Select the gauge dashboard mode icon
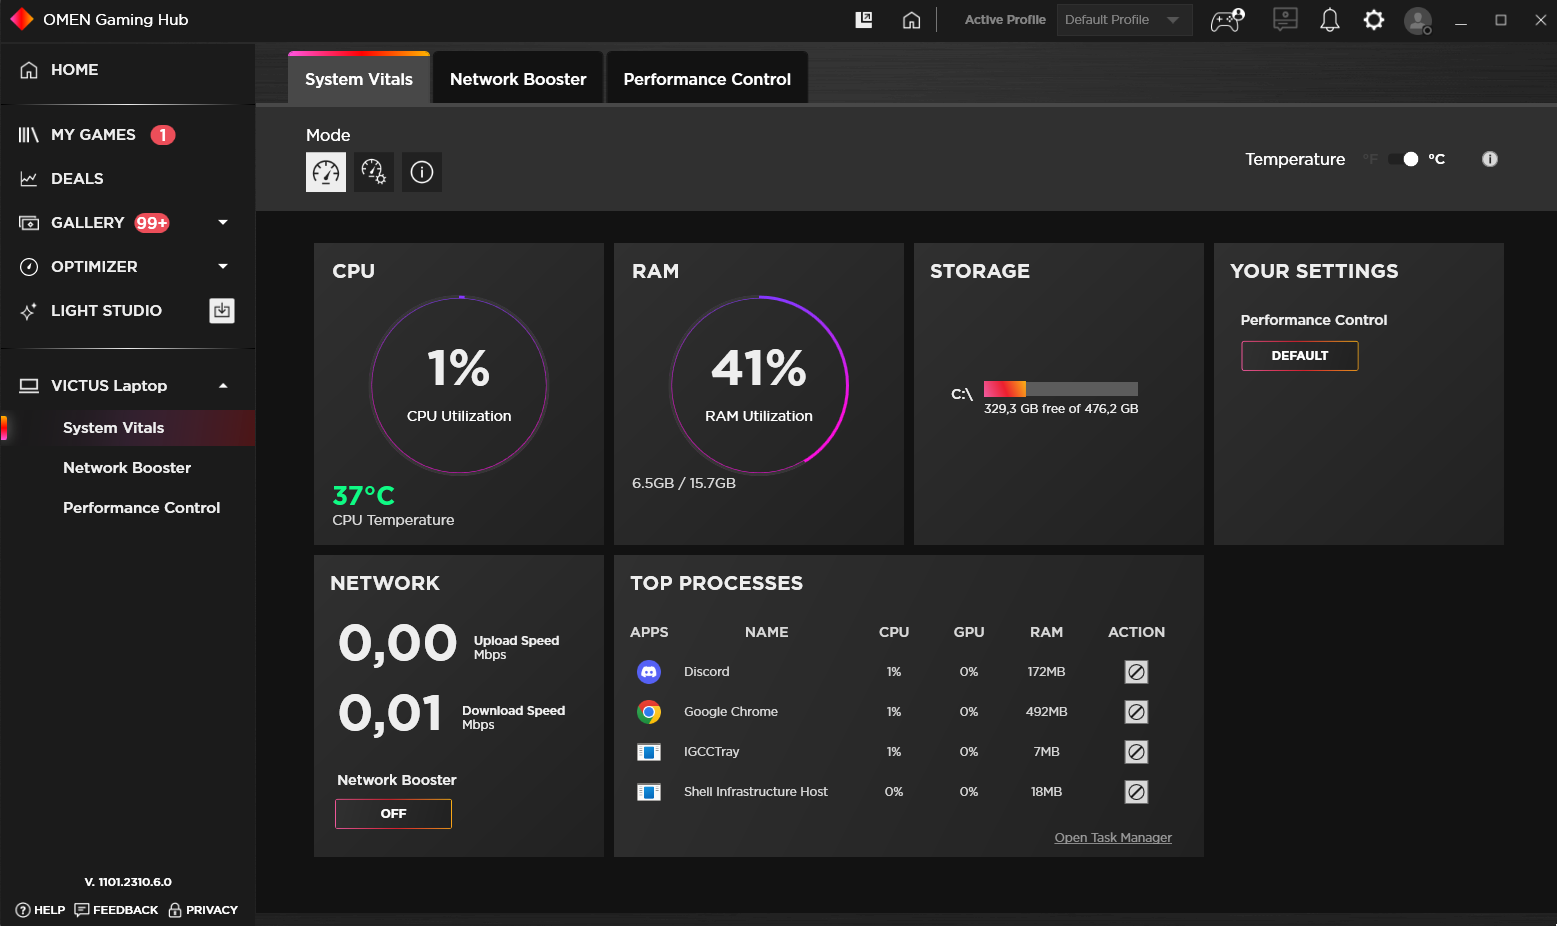Viewport: 1557px width, 926px height. pyautogui.click(x=326, y=172)
